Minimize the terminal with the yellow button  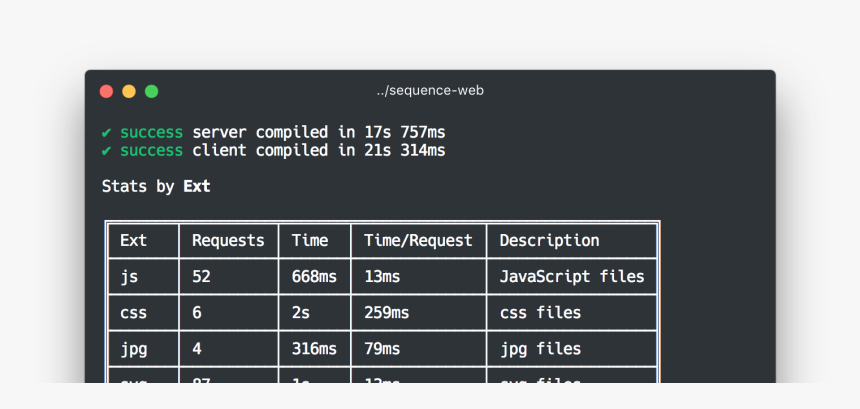click(x=129, y=91)
